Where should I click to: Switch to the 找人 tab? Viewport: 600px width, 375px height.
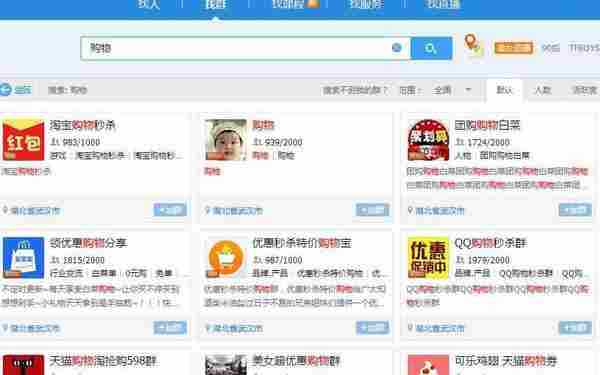(x=149, y=4)
